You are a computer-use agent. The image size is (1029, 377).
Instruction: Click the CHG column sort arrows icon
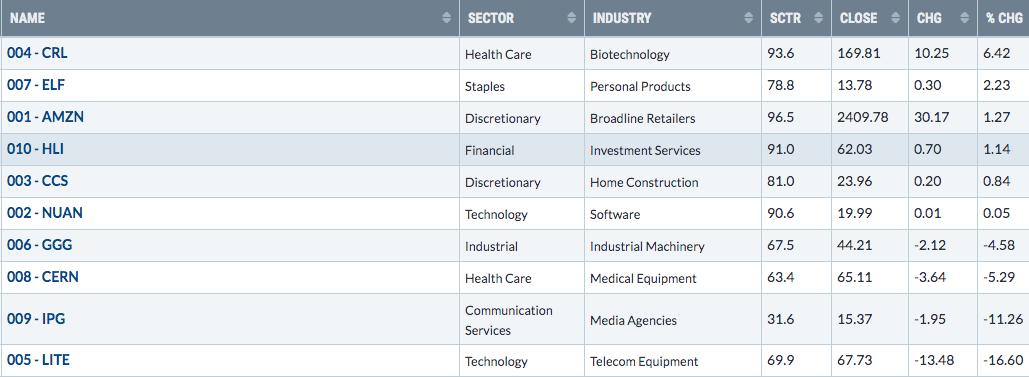tap(965, 18)
